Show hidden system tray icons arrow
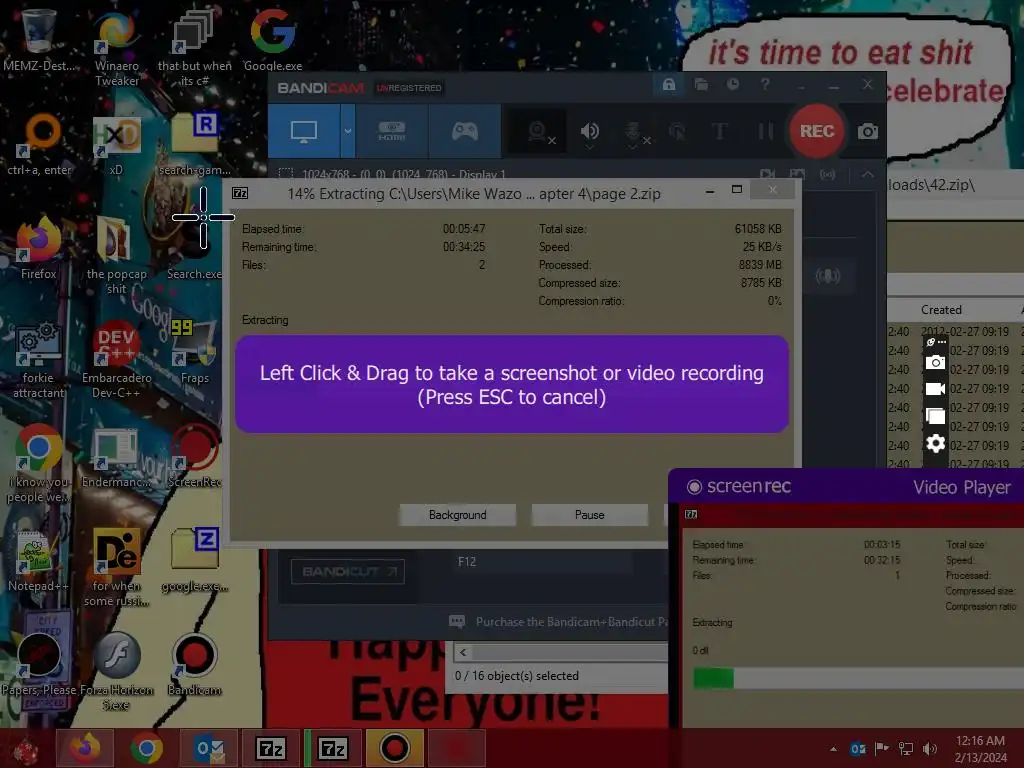 click(x=833, y=749)
